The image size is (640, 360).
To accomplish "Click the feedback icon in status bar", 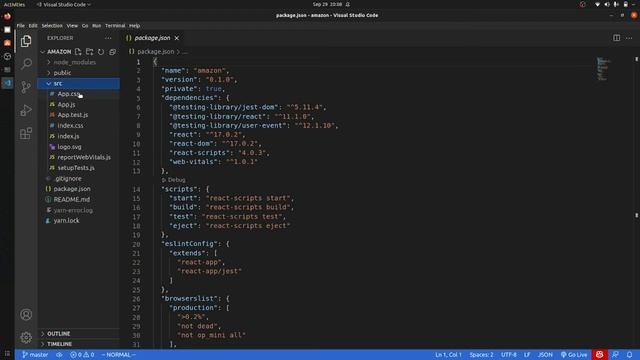I will [x=615, y=355].
